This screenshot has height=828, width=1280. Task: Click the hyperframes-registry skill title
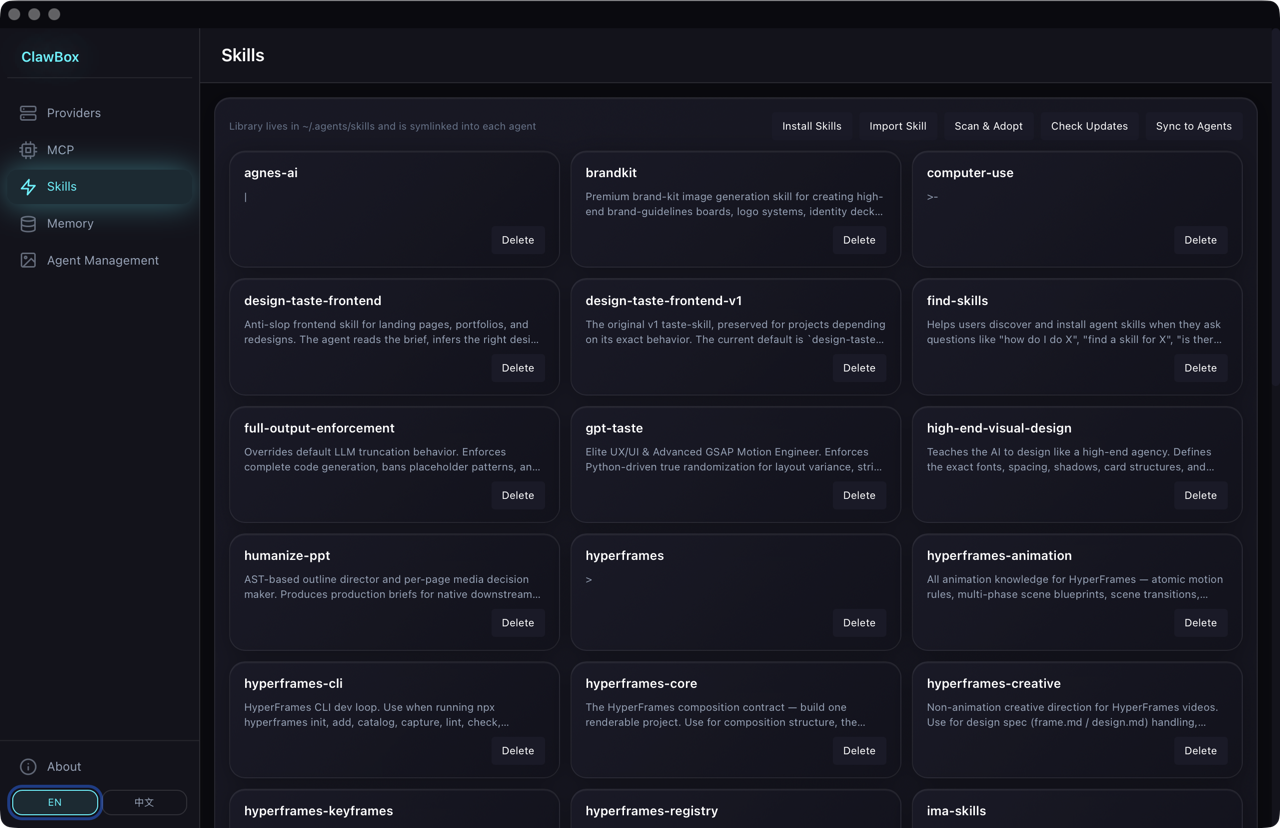[651, 811]
